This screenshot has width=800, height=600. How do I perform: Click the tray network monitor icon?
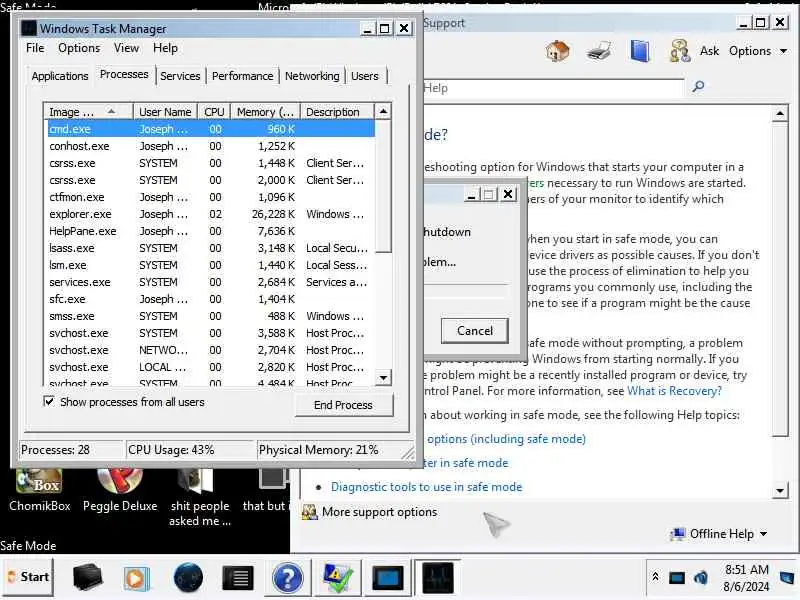click(x=677, y=578)
